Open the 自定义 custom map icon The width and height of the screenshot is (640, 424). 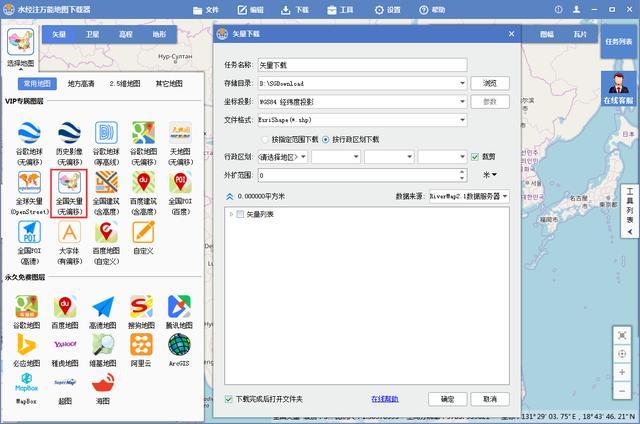coord(143,232)
